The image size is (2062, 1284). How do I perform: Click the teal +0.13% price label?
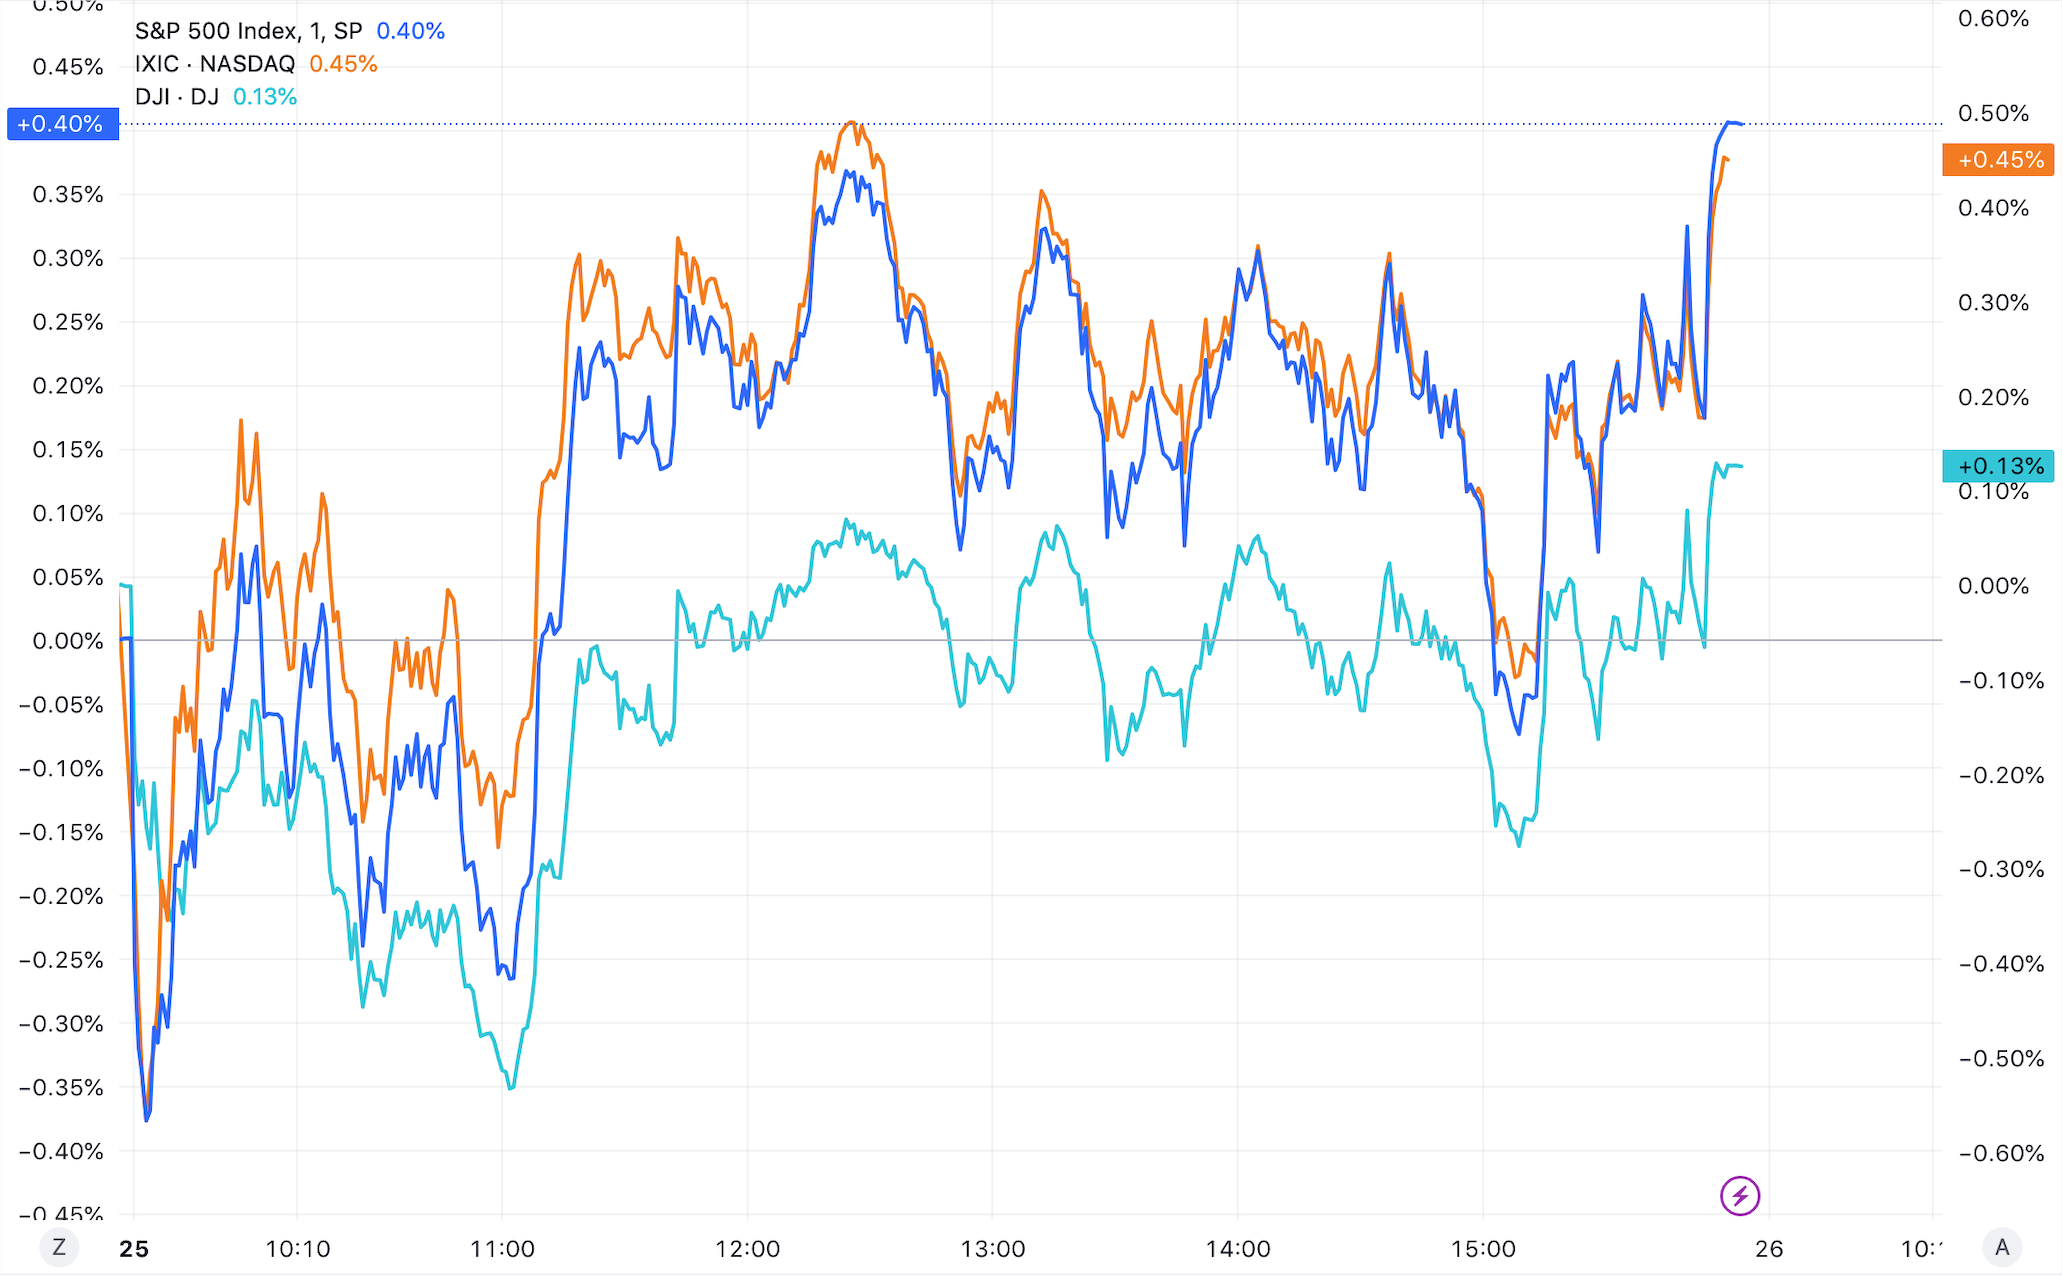(1998, 466)
